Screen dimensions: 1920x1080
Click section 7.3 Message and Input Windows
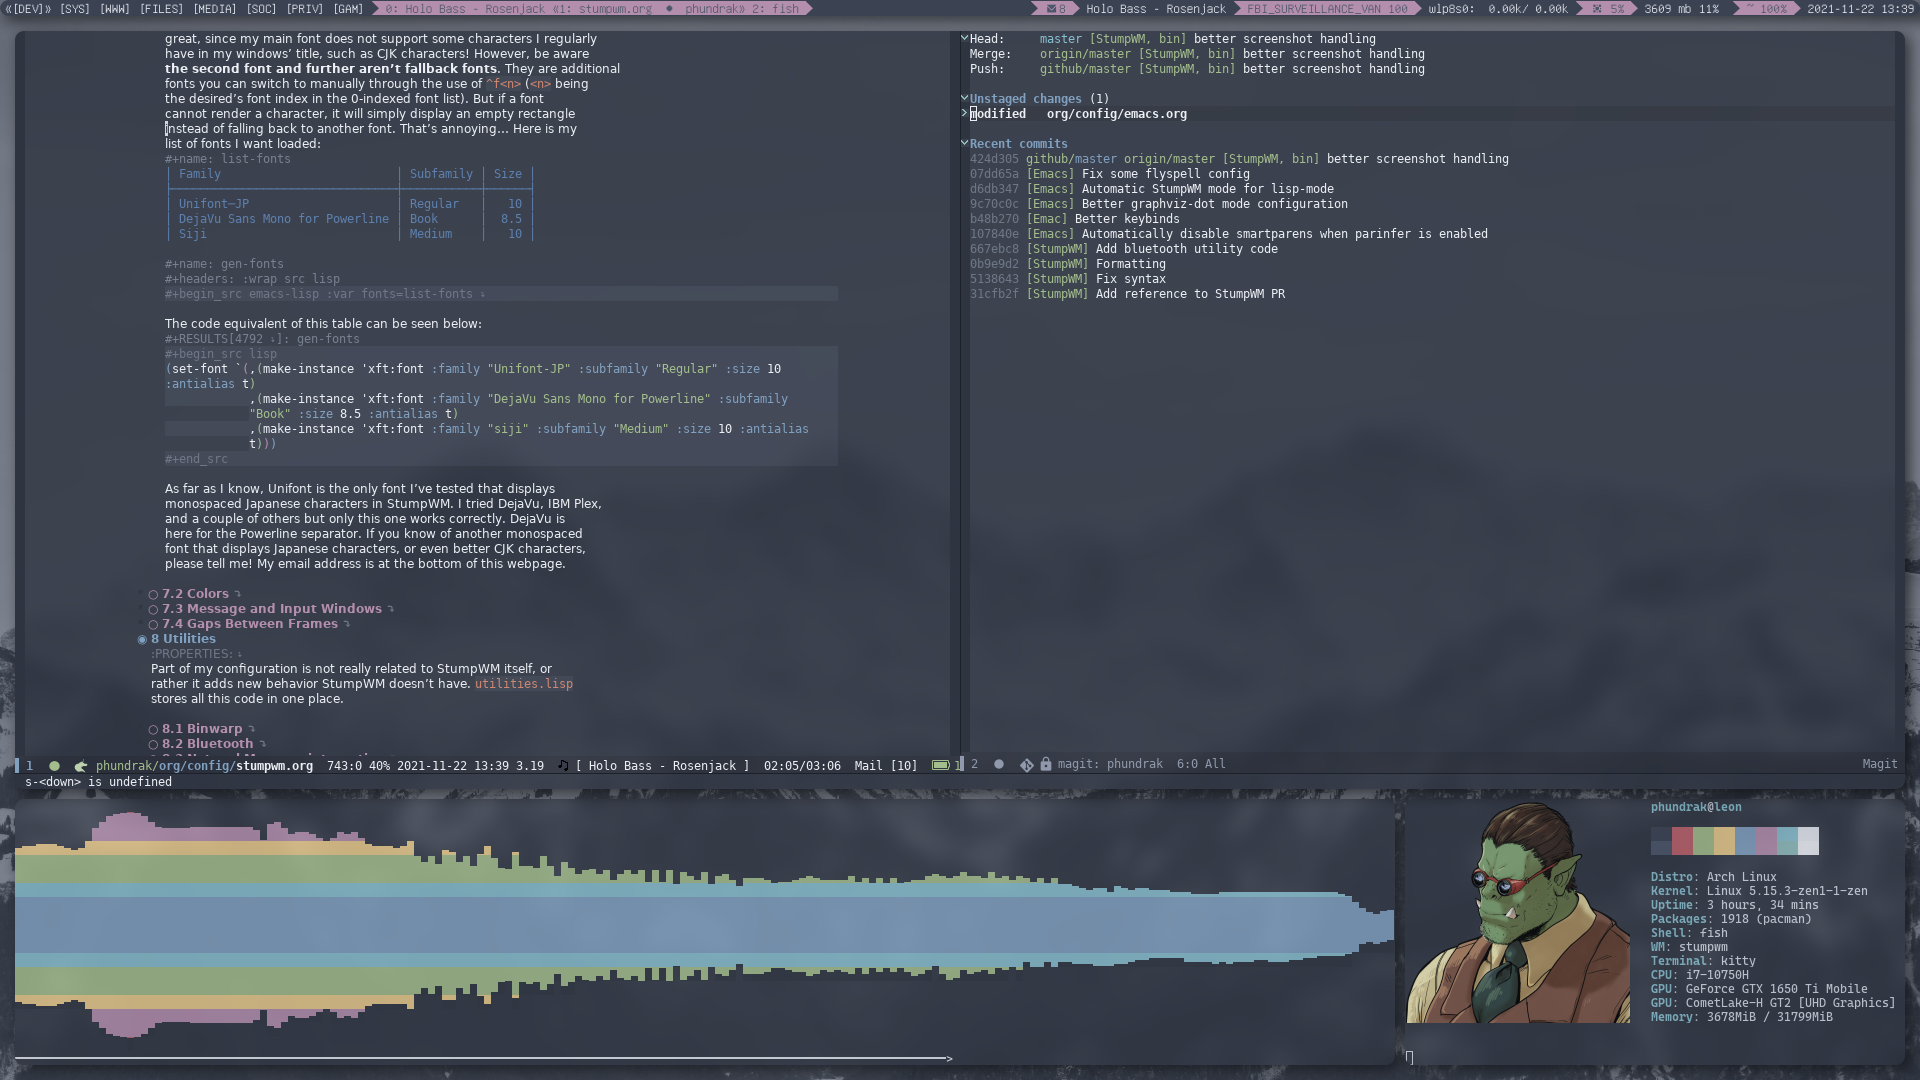click(x=272, y=608)
